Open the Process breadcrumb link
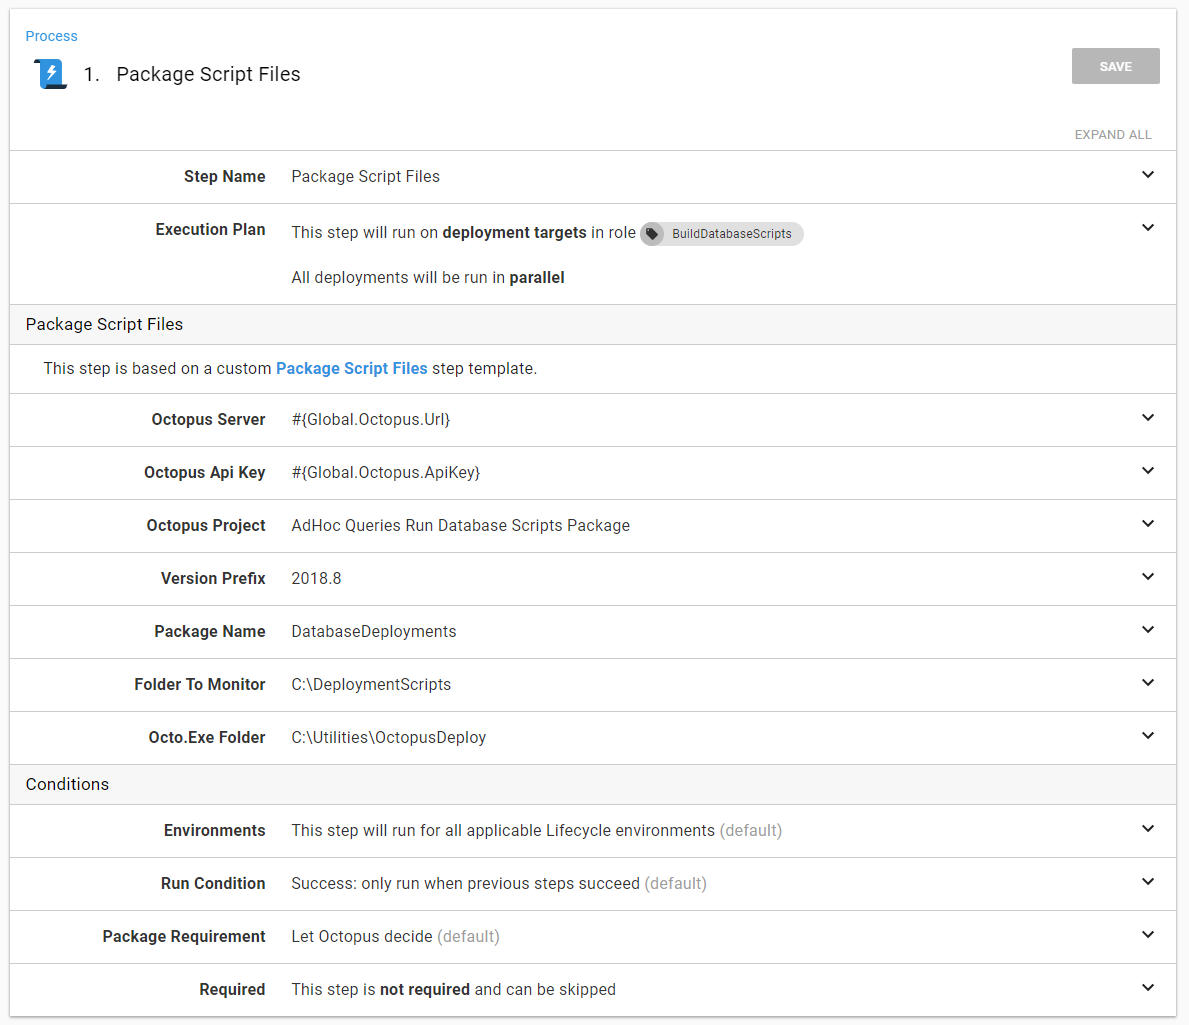Screen dimensions: 1189x1025 51,36
